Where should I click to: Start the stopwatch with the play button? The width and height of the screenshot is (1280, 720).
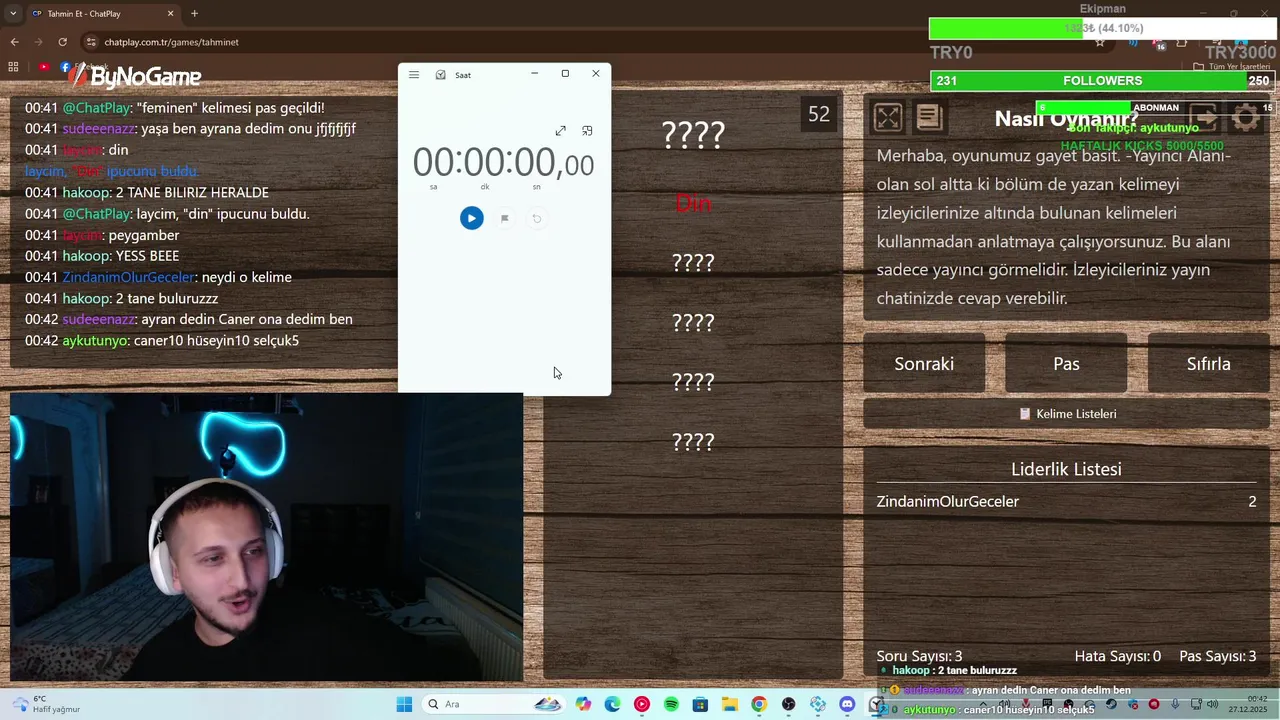pyautogui.click(x=471, y=218)
